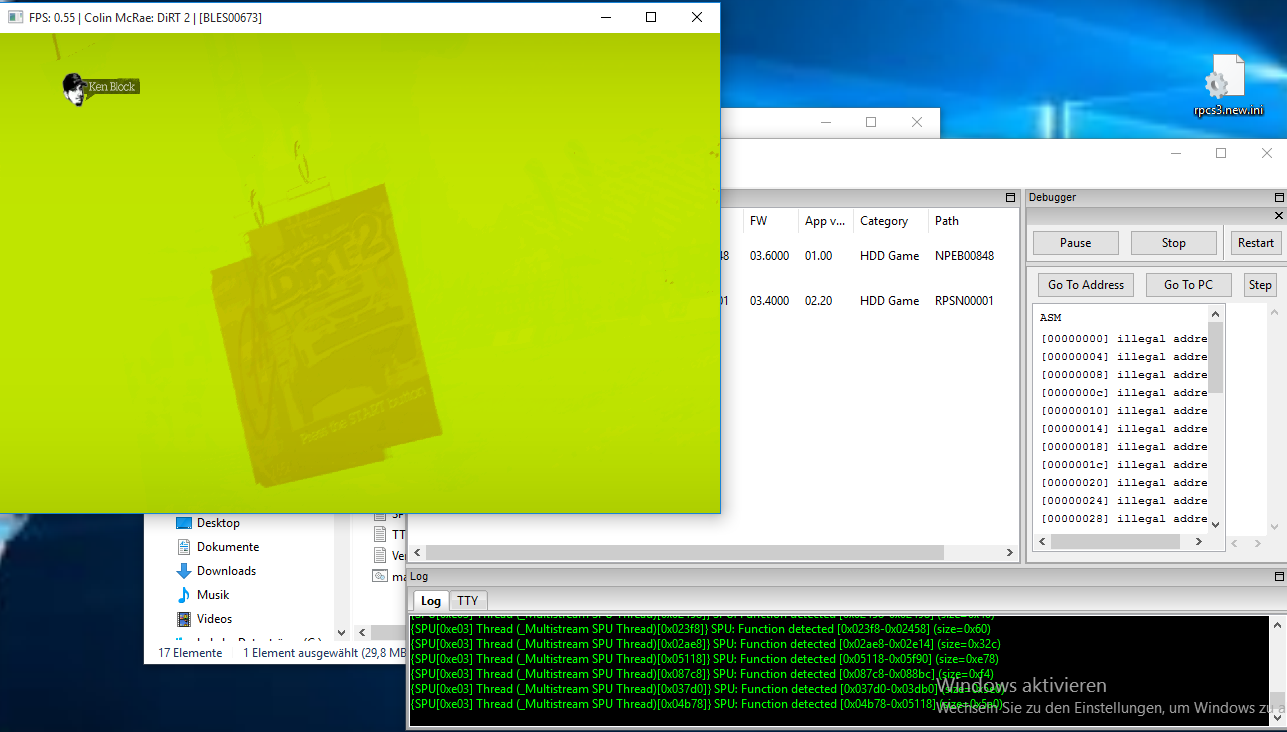Click the game list horizontal scroll-left arrow
The height and width of the screenshot is (732, 1287).
[418, 552]
